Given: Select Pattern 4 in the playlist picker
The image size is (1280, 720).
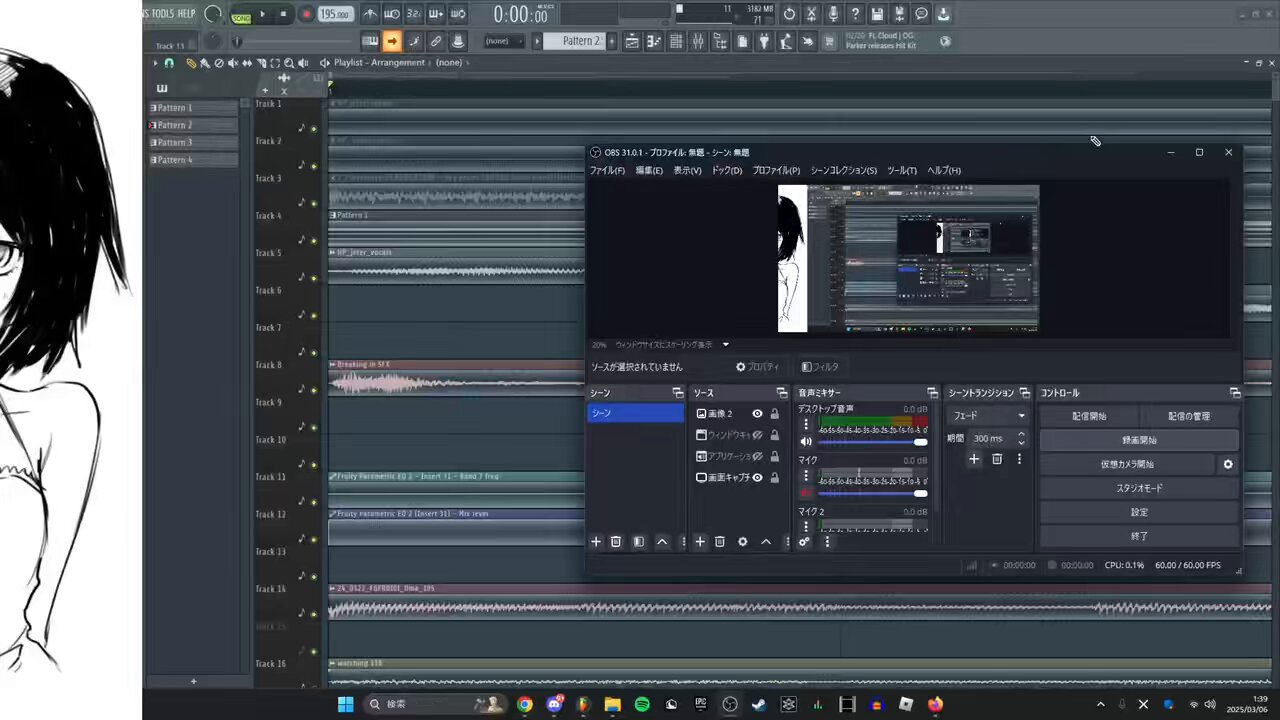Looking at the screenshot, I should tap(194, 160).
